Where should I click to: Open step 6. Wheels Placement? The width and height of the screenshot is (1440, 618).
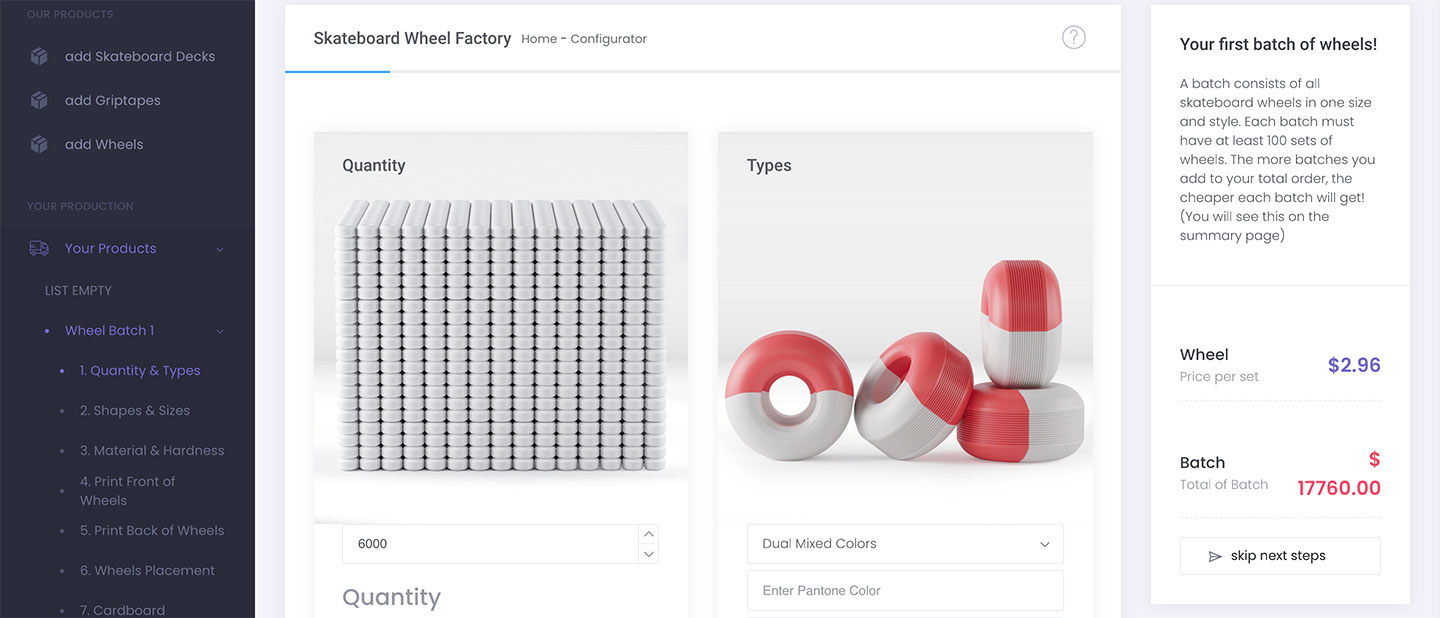pos(147,571)
